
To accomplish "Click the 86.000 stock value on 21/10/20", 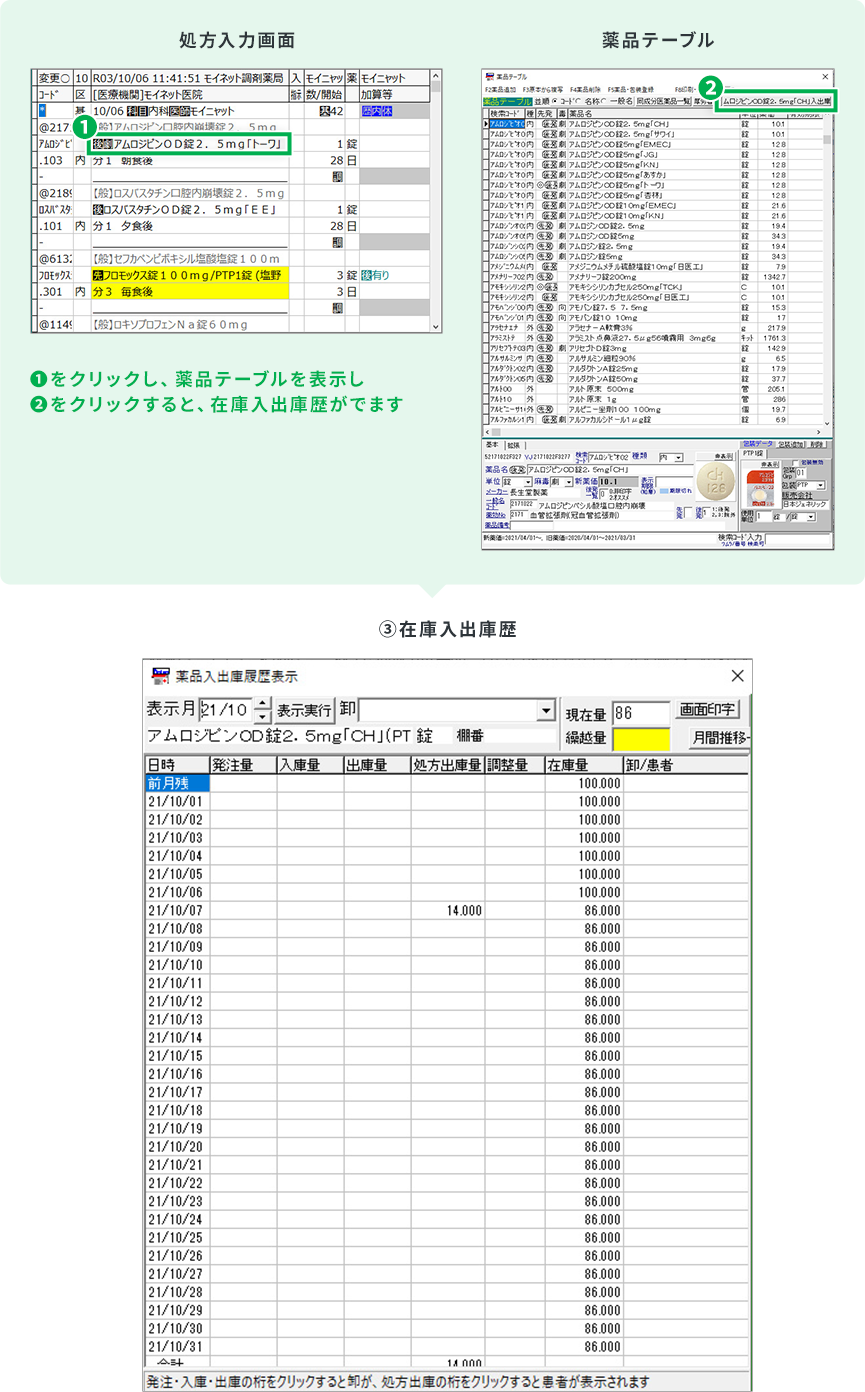I will click(600, 1146).
